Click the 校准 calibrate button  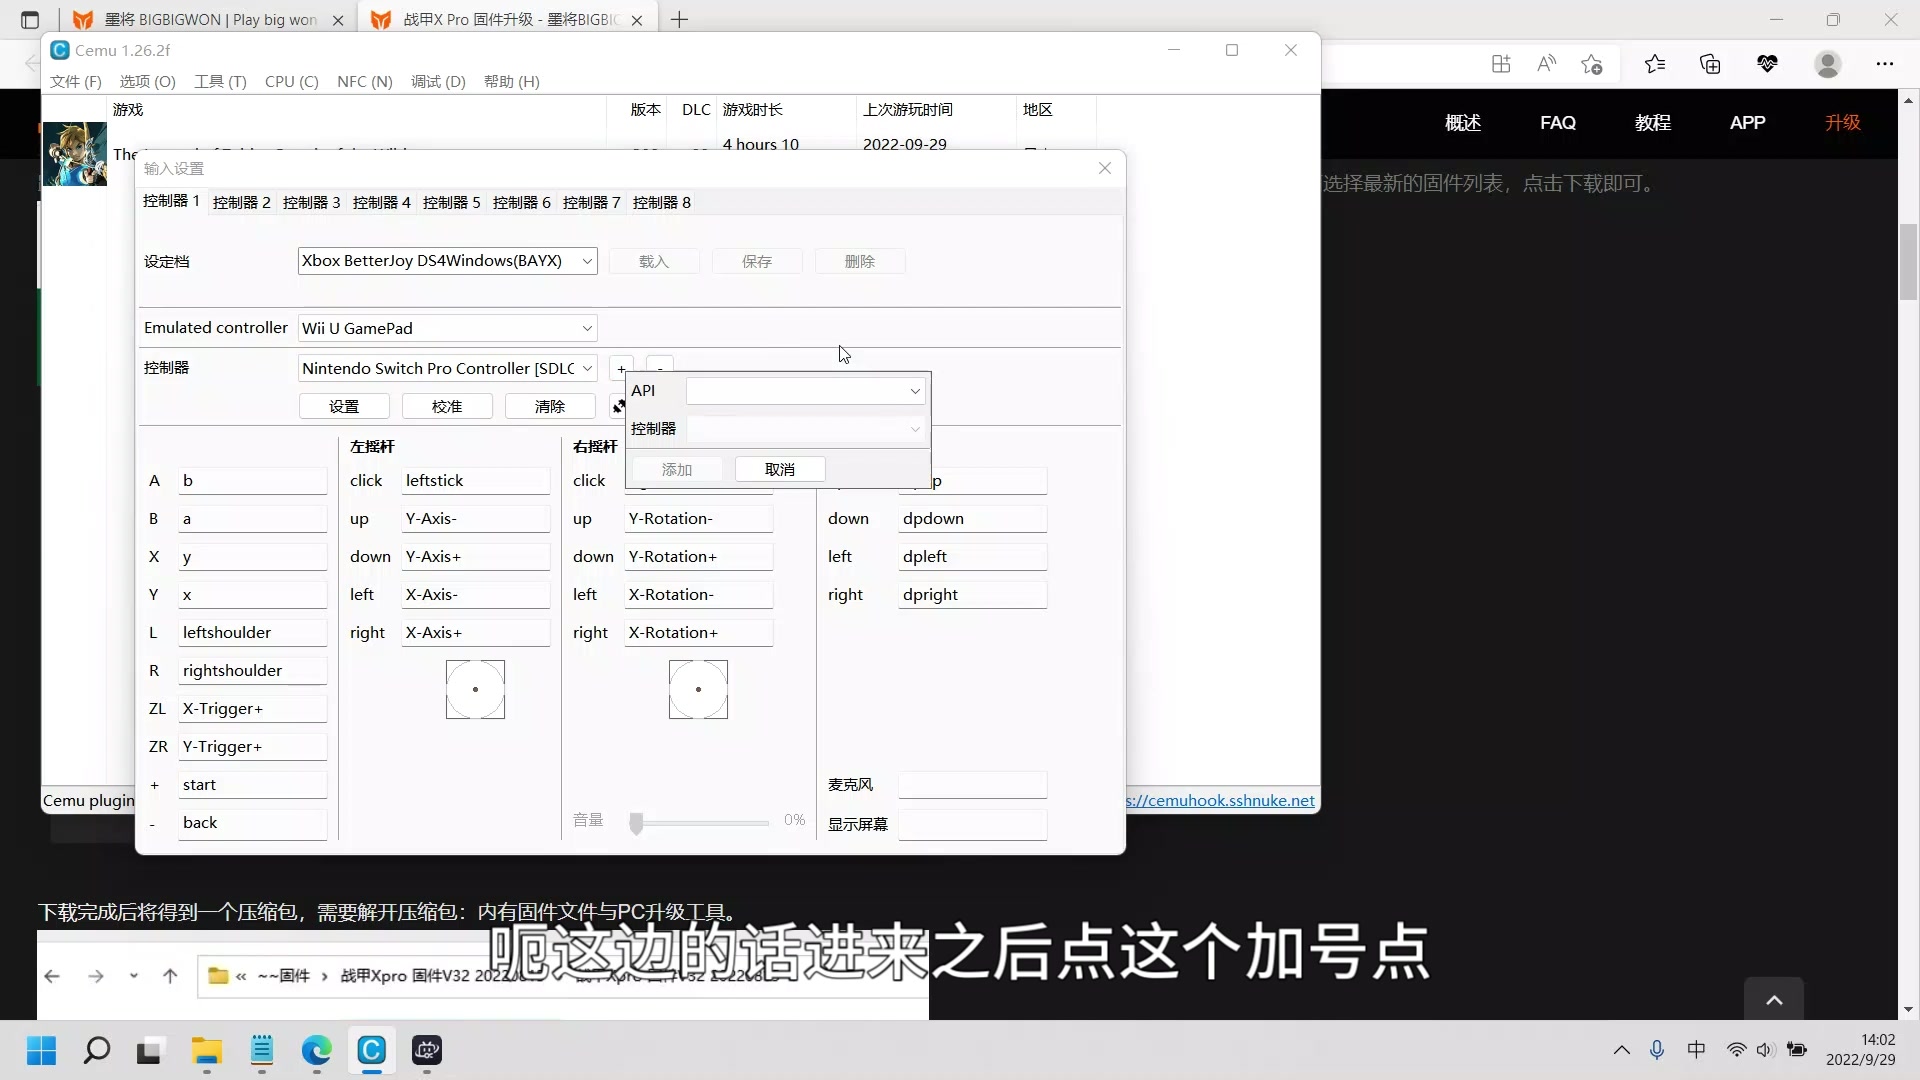pos(447,406)
